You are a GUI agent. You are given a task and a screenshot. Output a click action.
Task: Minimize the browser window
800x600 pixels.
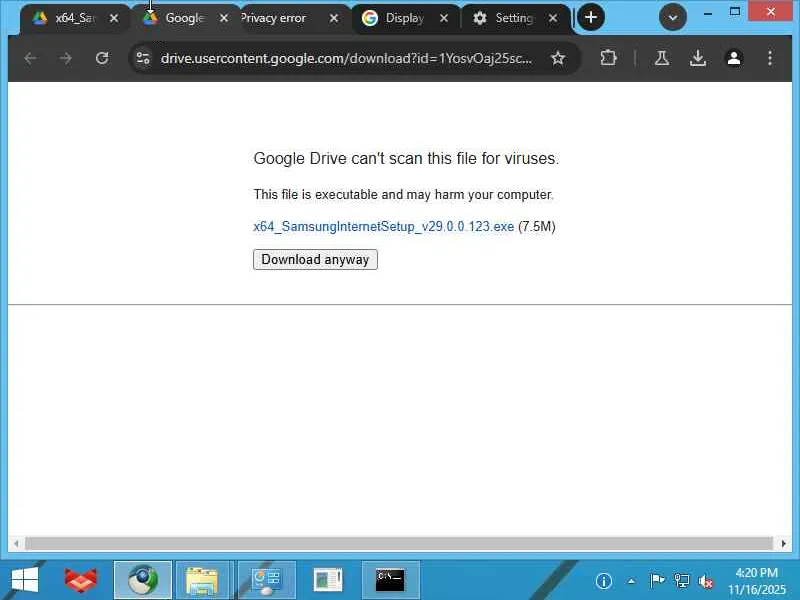pos(708,12)
